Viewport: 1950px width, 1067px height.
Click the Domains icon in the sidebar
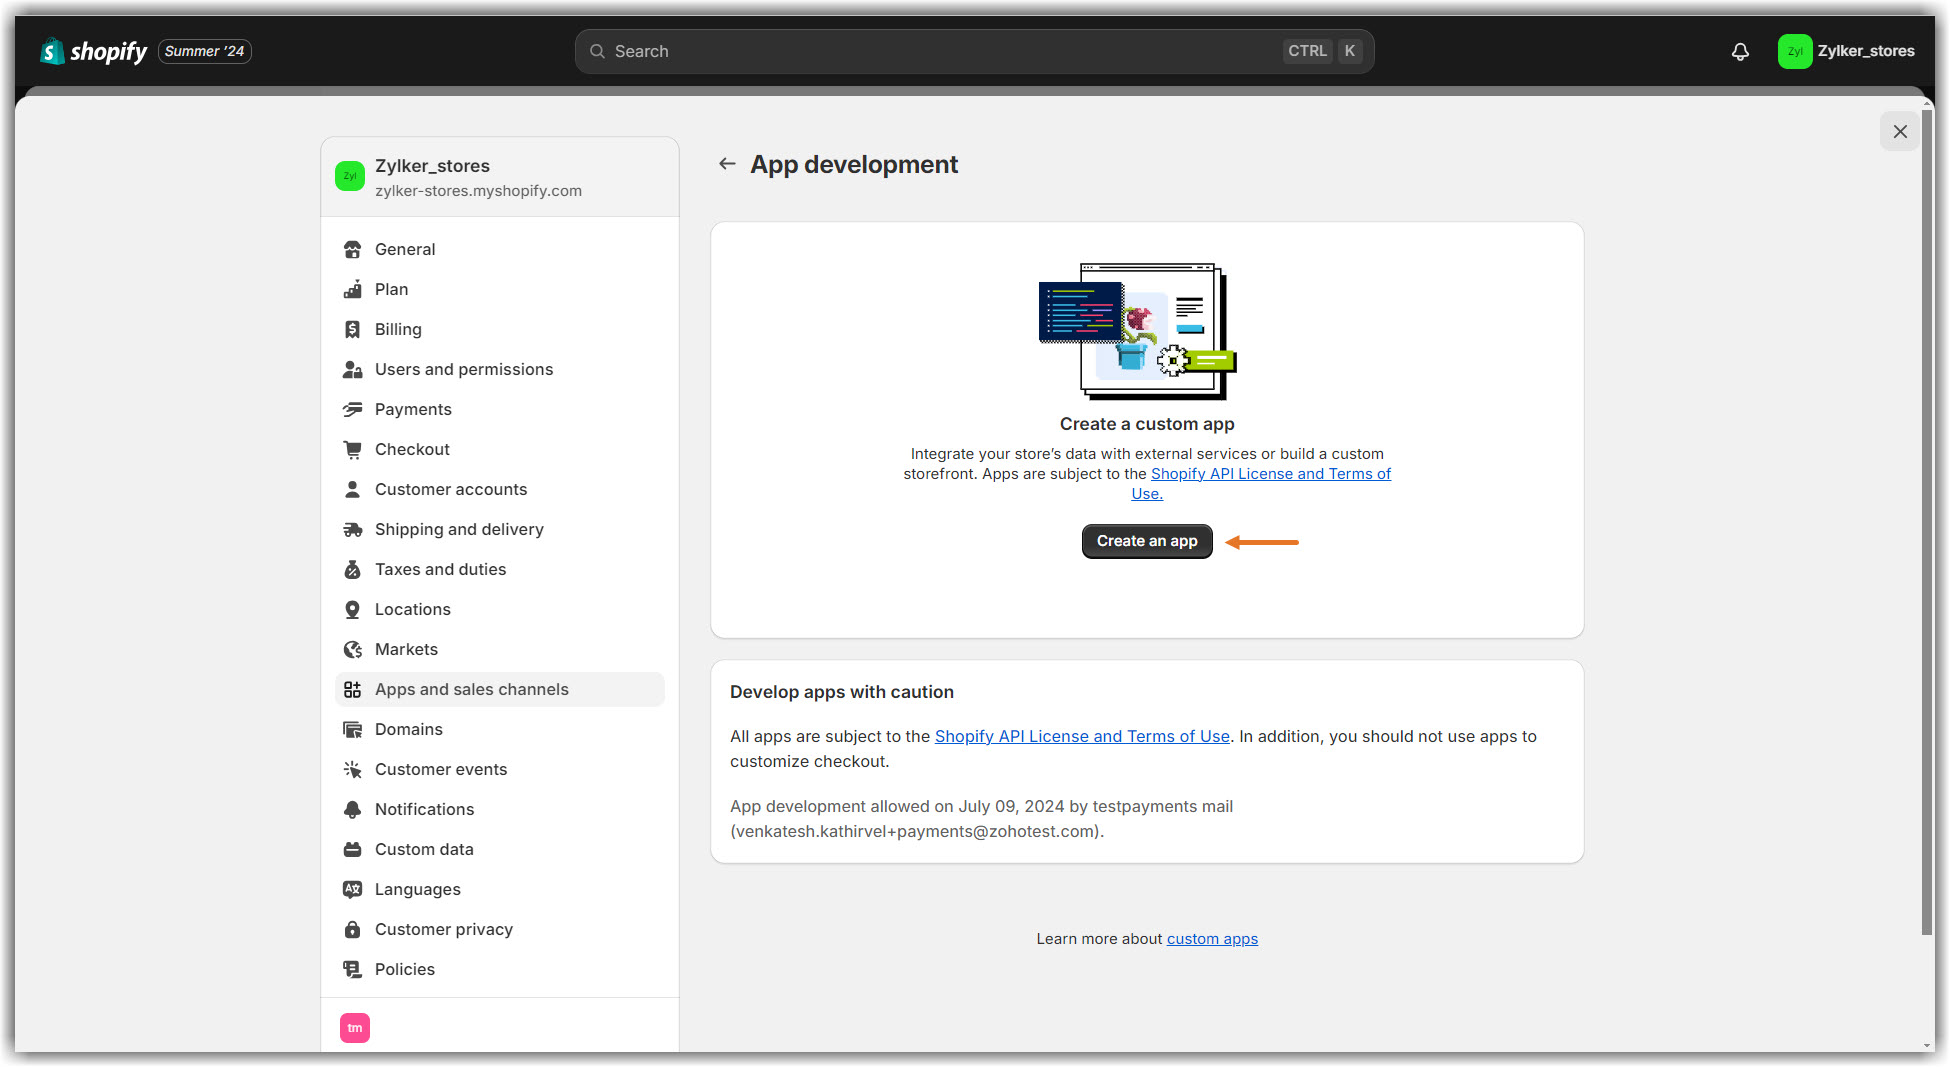click(x=352, y=729)
